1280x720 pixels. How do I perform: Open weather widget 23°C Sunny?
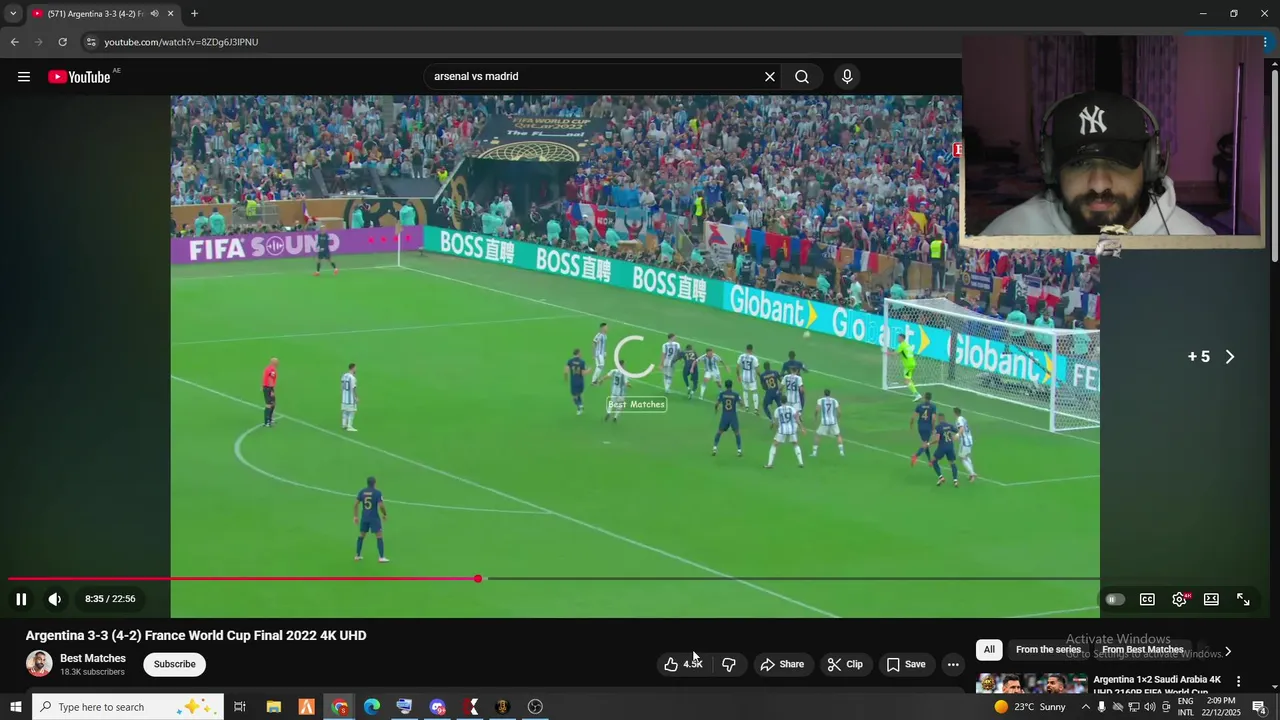[1030, 707]
